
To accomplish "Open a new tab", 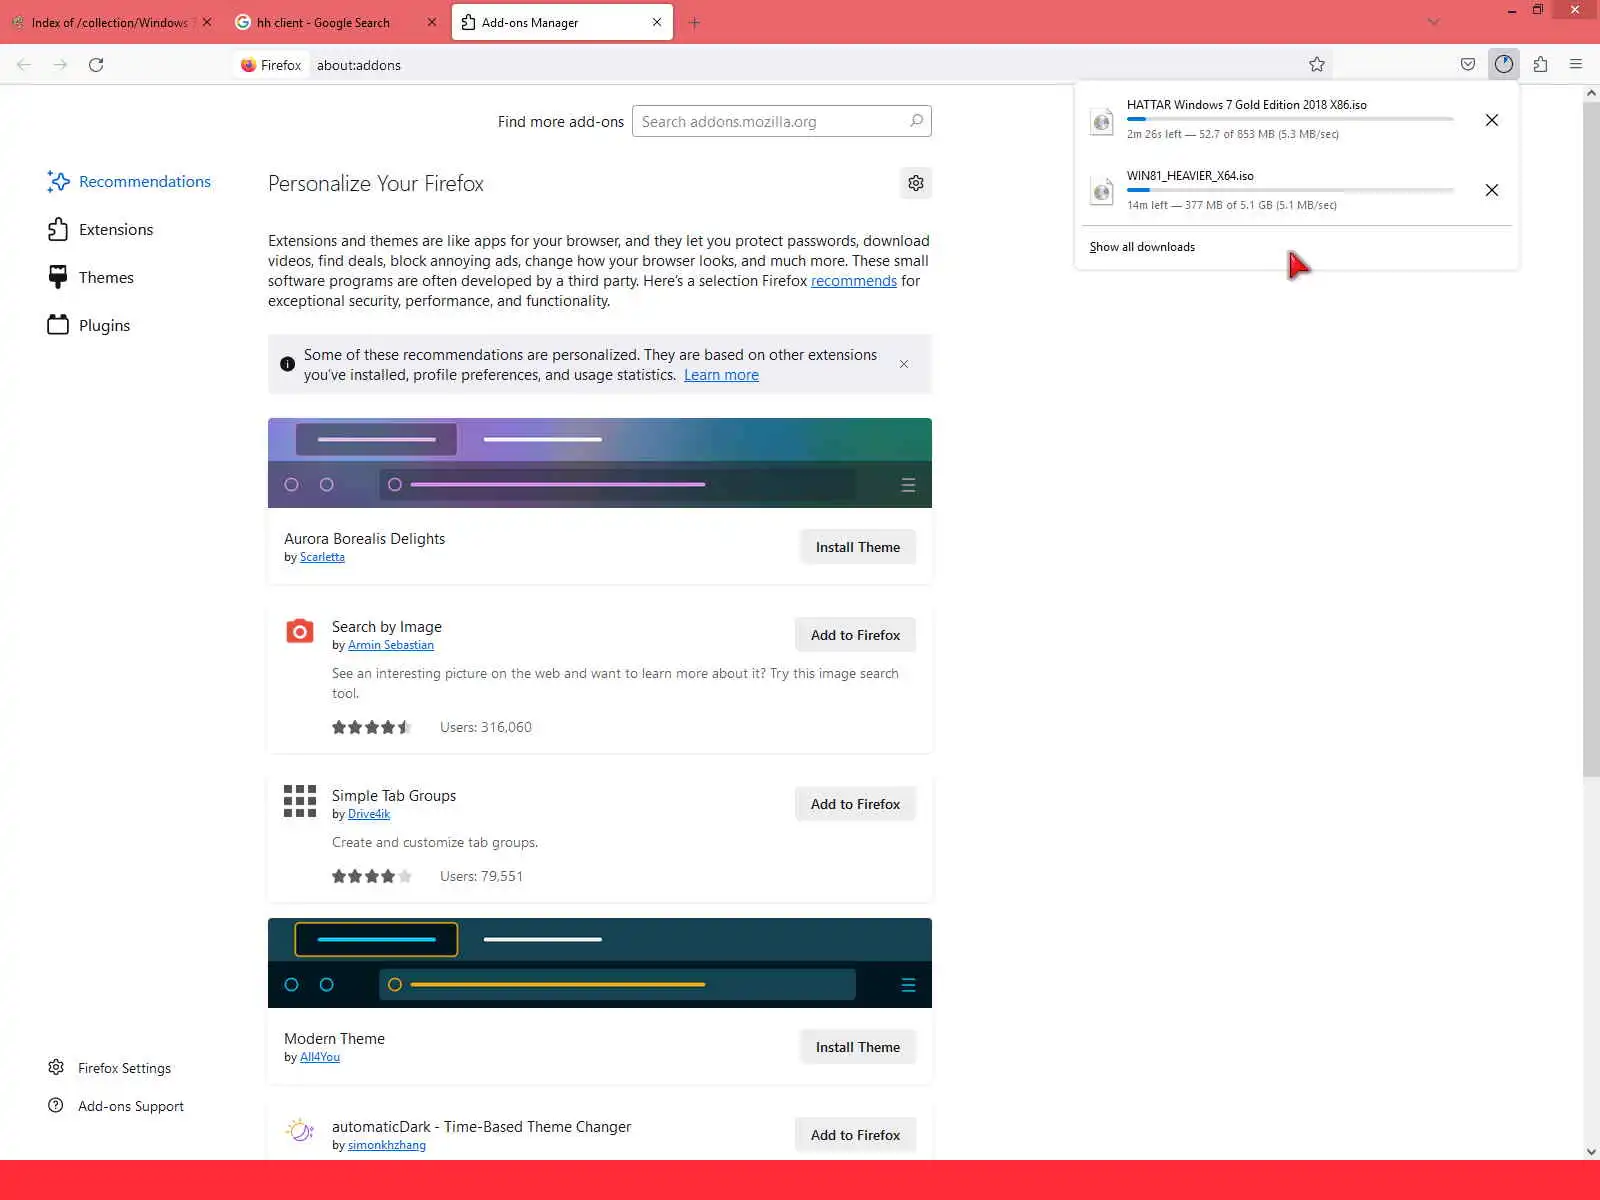I will click(694, 22).
